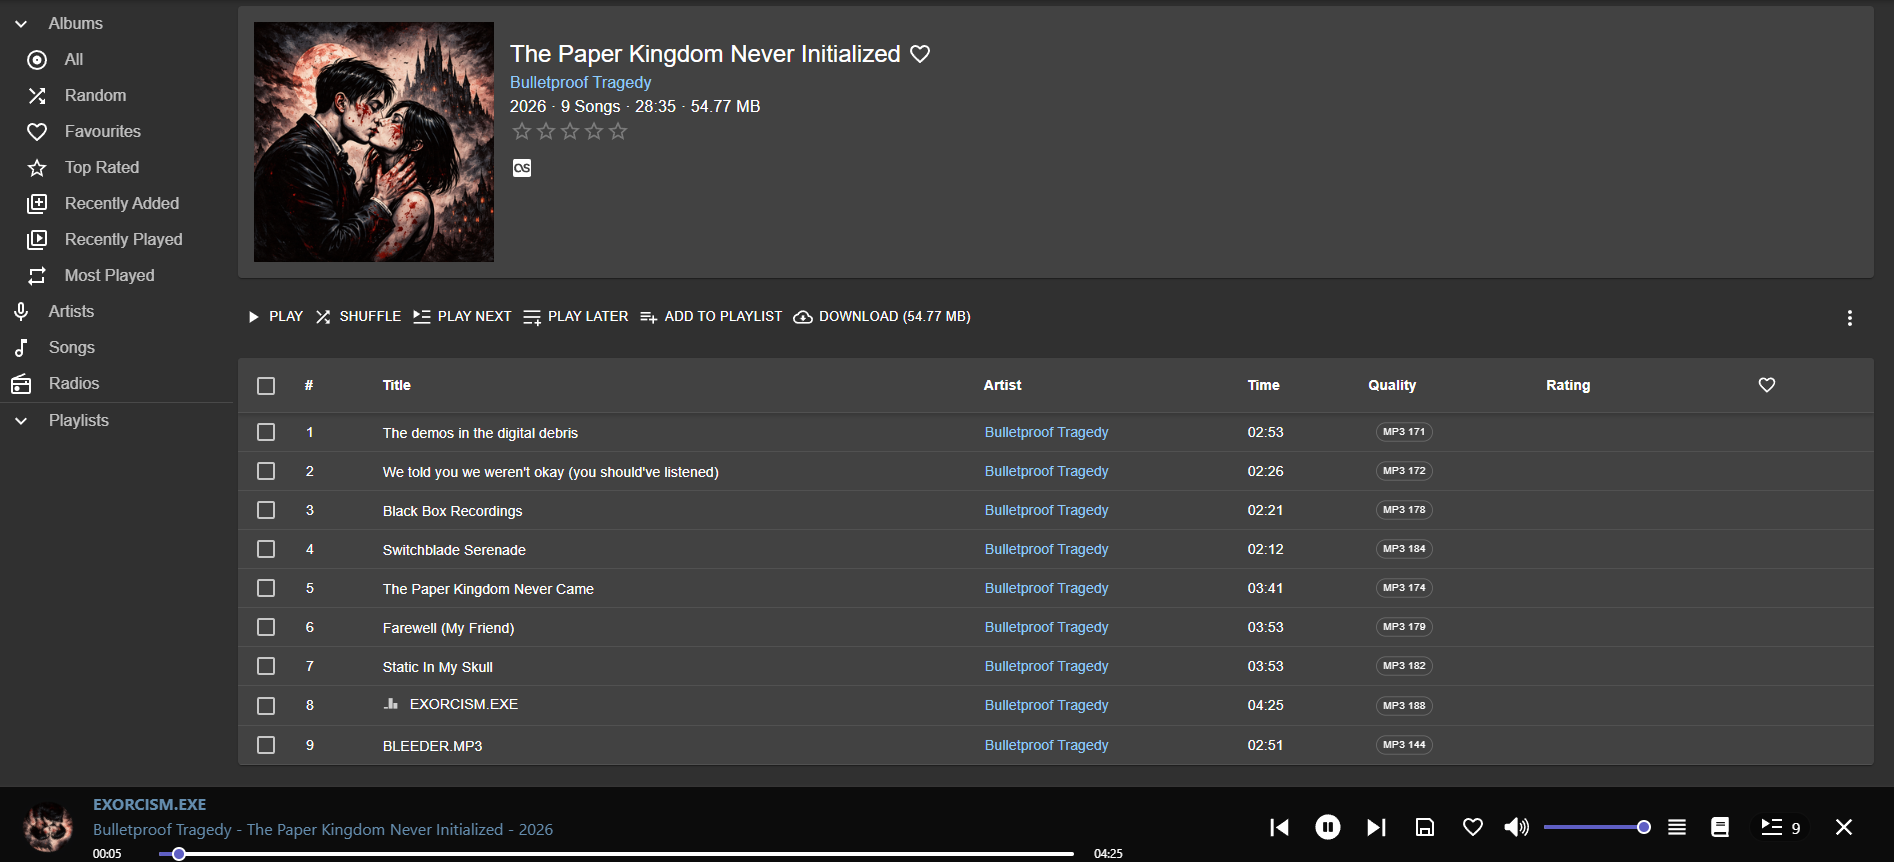Show lyrics for the current song
The width and height of the screenshot is (1894, 862).
(x=1720, y=827)
